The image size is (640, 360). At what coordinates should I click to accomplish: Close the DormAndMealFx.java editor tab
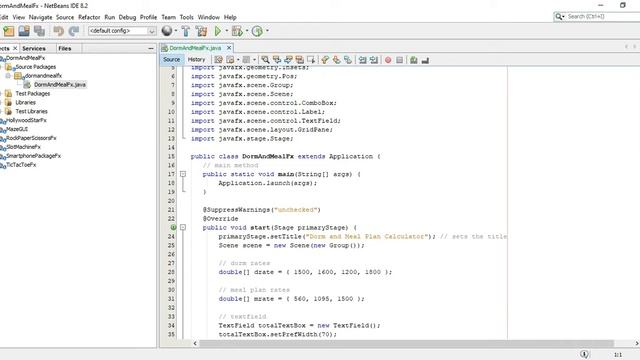[x=229, y=48]
